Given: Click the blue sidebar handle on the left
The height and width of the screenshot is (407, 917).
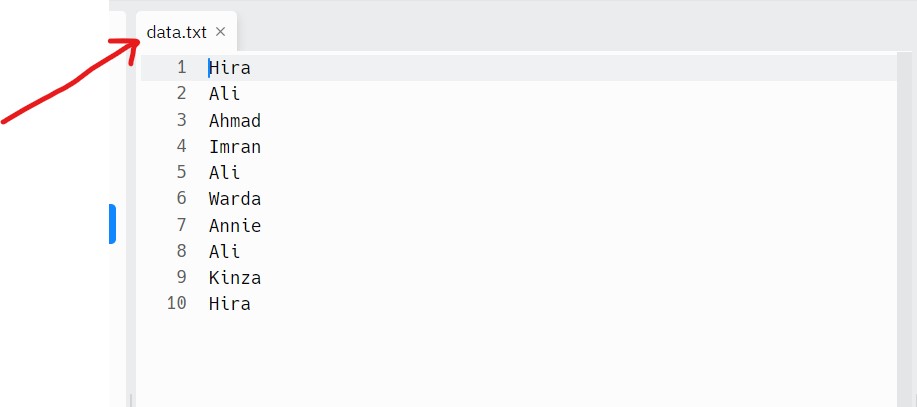Looking at the screenshot, I should [x=112, y=224].
